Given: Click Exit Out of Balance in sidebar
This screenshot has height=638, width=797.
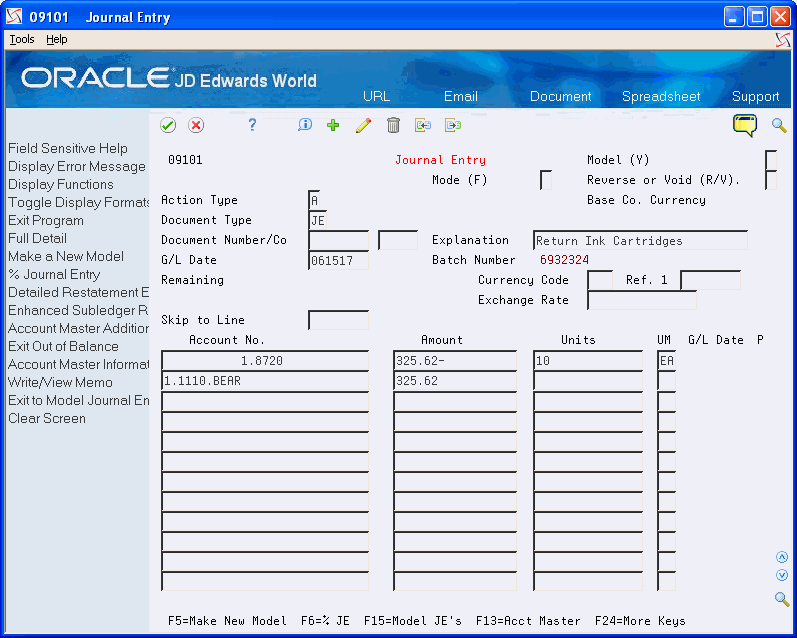Looking at the screenshot, I should click(63, 346).
